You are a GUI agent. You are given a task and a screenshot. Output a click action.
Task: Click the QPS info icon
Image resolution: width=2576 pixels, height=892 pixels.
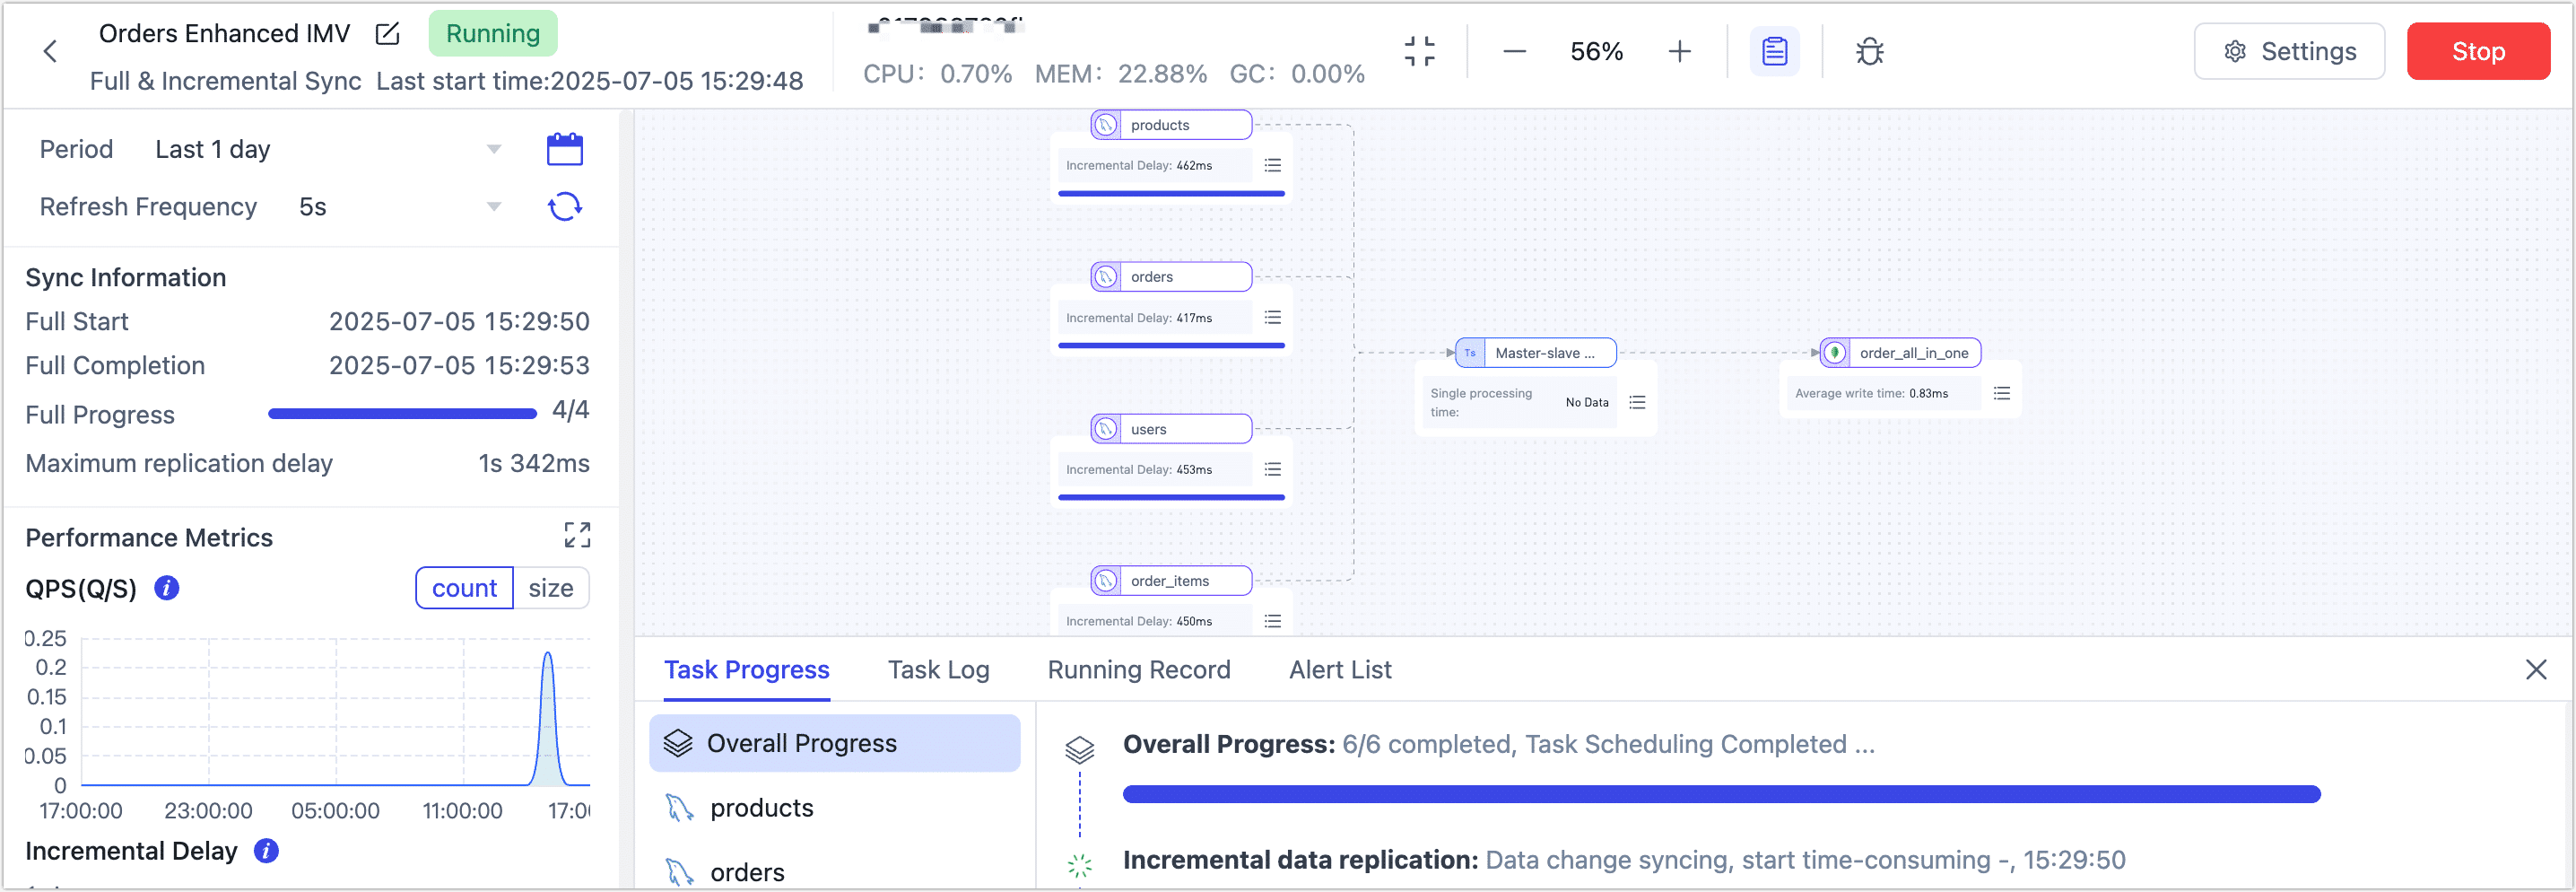point(166,589)
